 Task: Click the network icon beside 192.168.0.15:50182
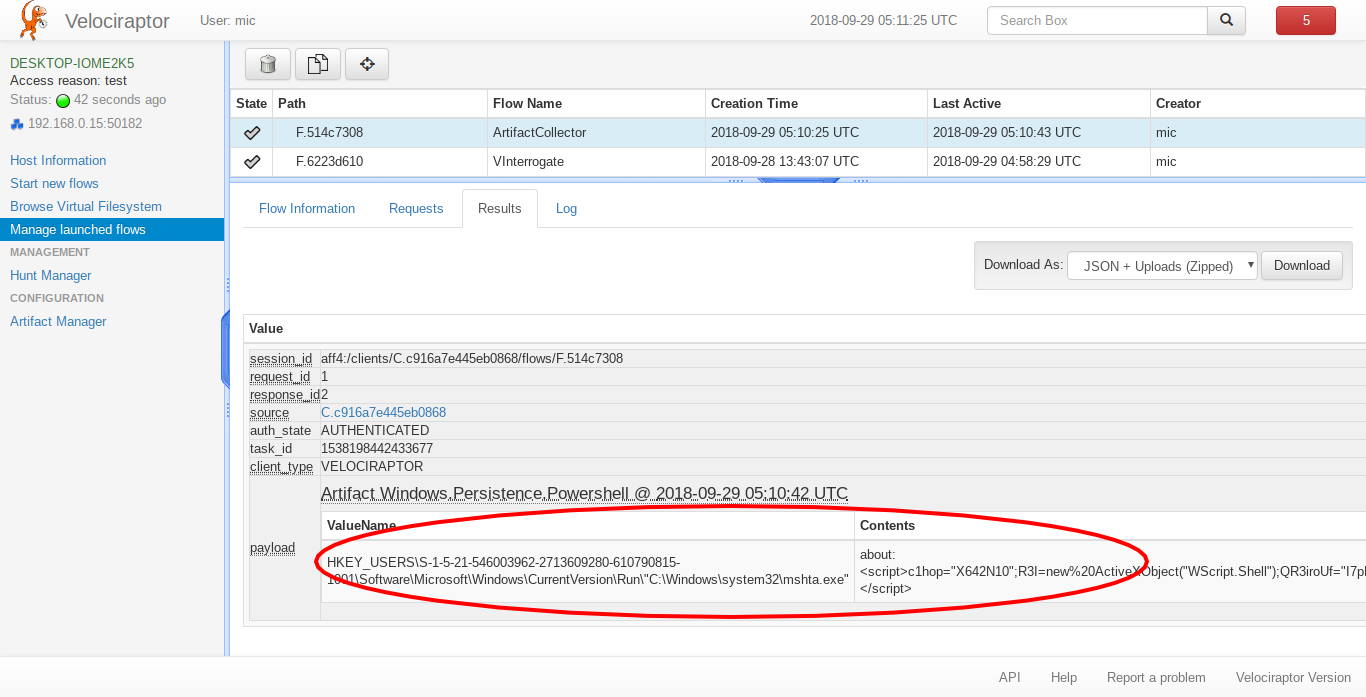click(x=17, y=124)
